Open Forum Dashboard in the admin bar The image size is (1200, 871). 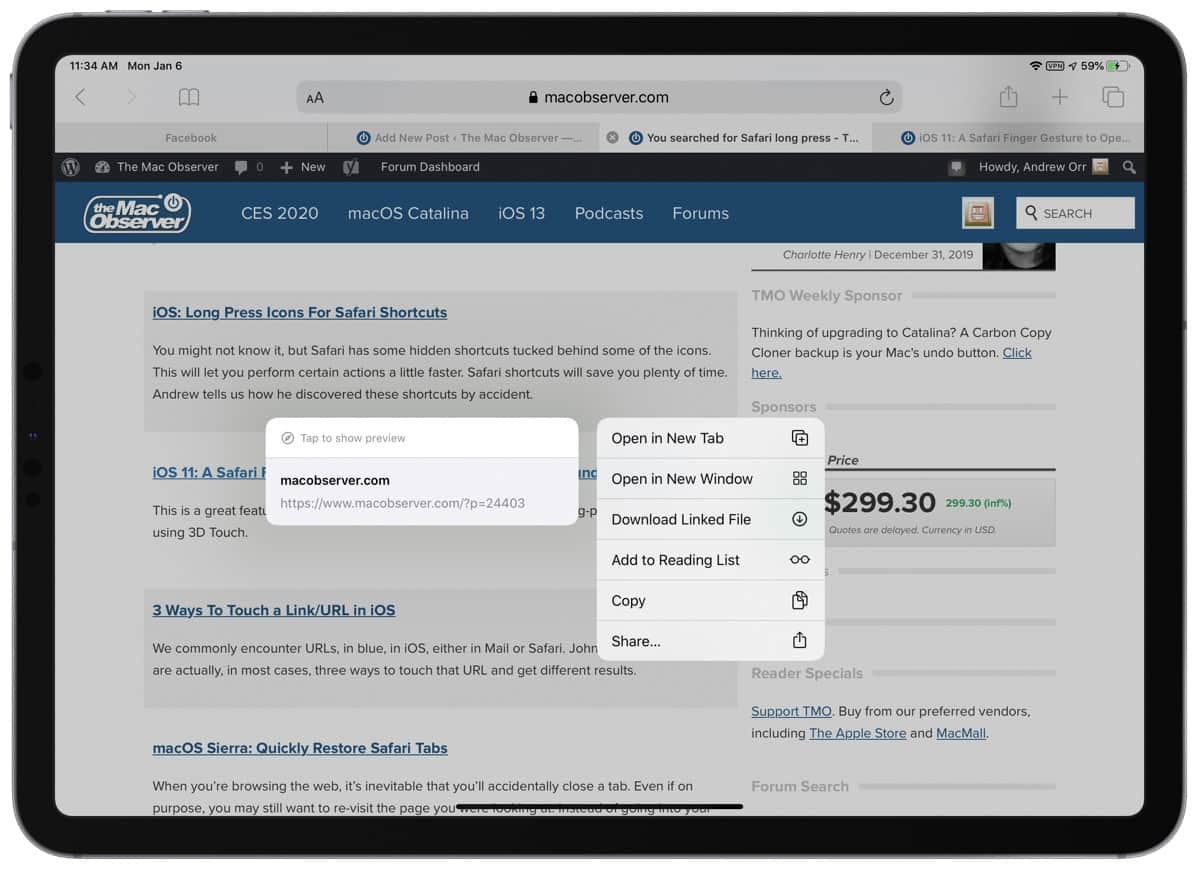pos(430,167)
